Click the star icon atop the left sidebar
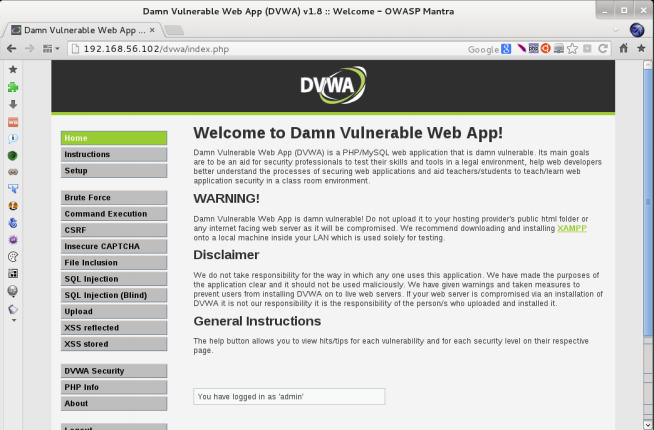This screenshot has width=654, height=430. (x=13, y=70)
